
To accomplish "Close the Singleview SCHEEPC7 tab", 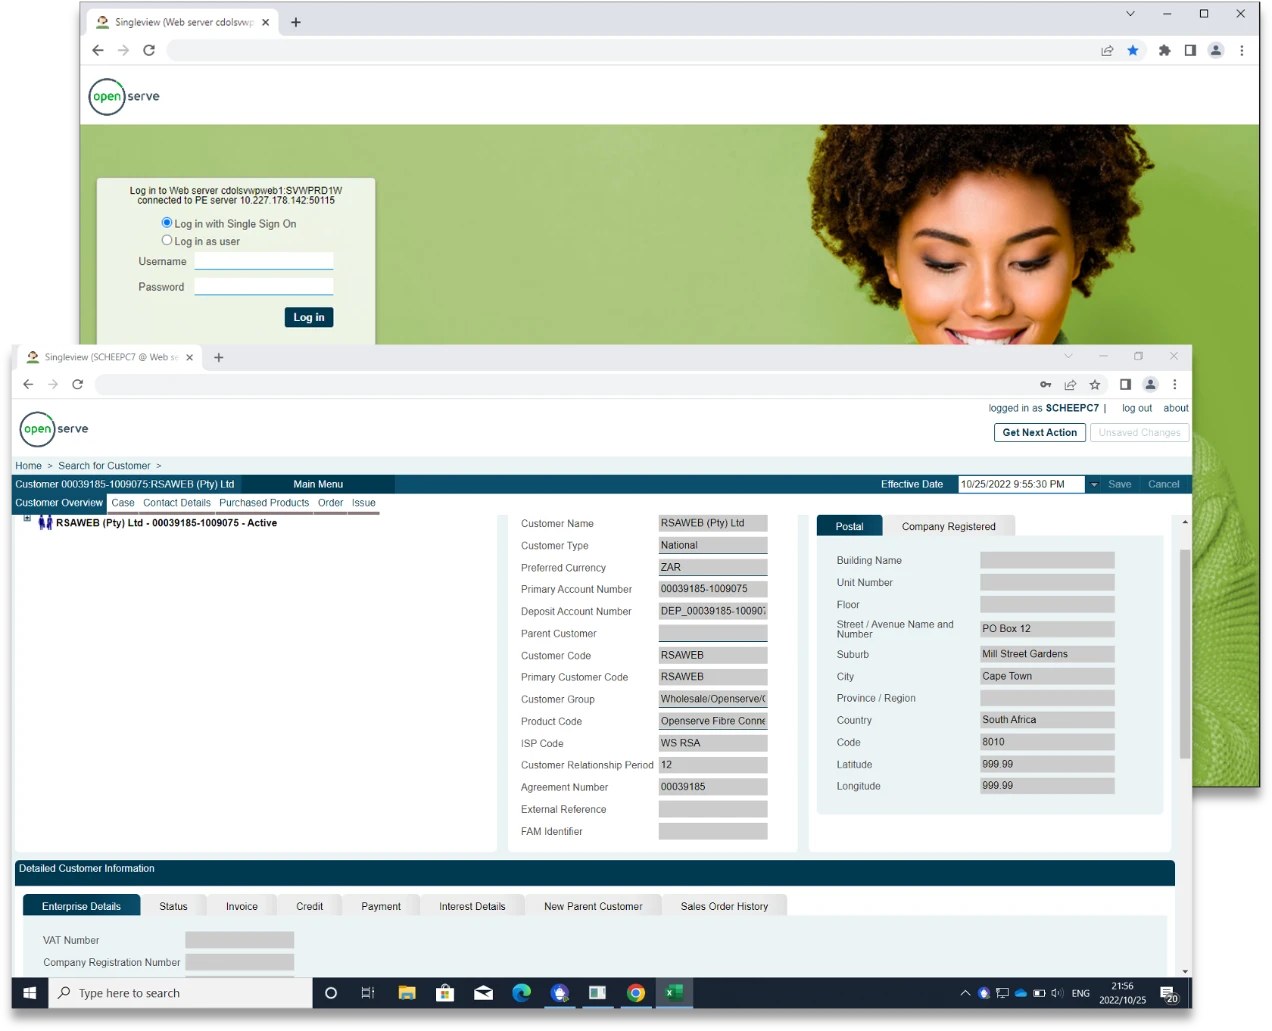I will (x=189, y=357).
